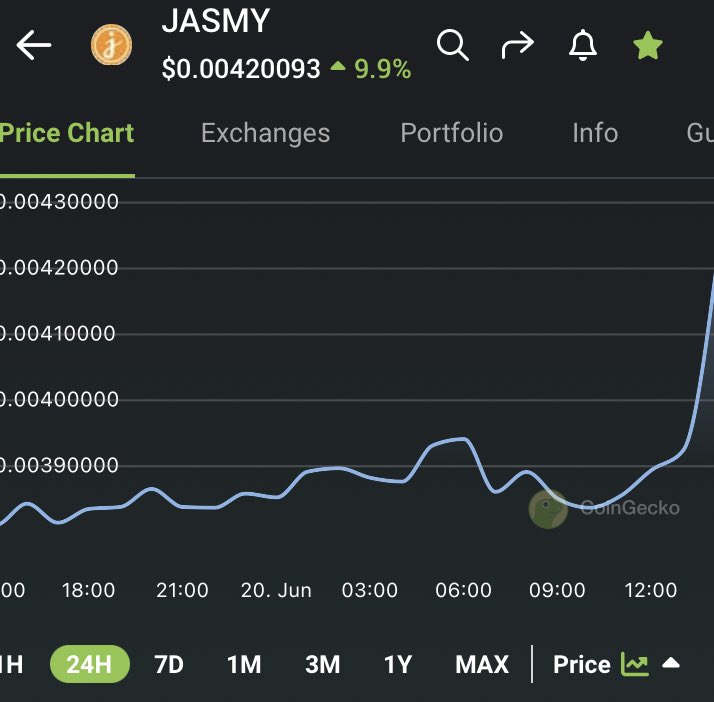
Task: Tap the 0.00390000 axis label
Action: [x=59, y=465]
